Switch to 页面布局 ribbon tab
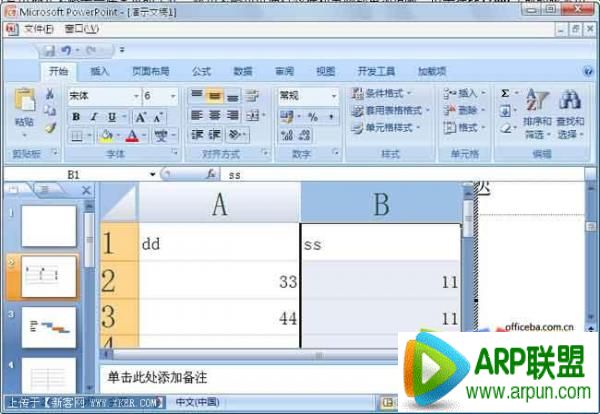Viewport: 600px width, 414px height. tap(150, 71)
